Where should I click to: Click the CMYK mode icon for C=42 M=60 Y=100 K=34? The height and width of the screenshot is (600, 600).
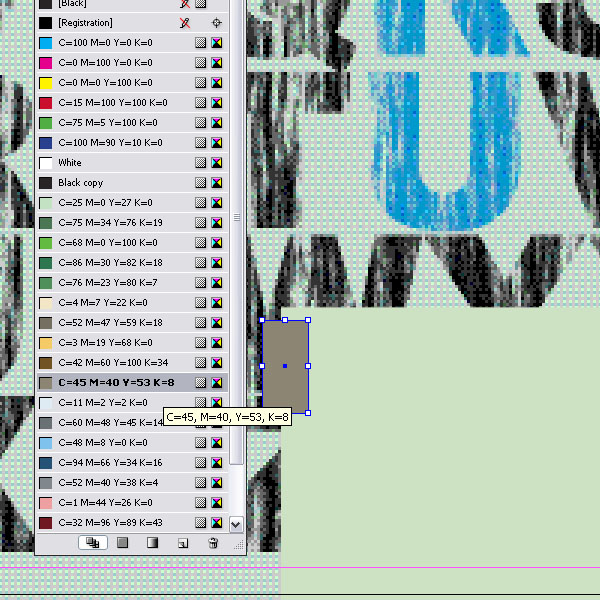pos(217,363)
